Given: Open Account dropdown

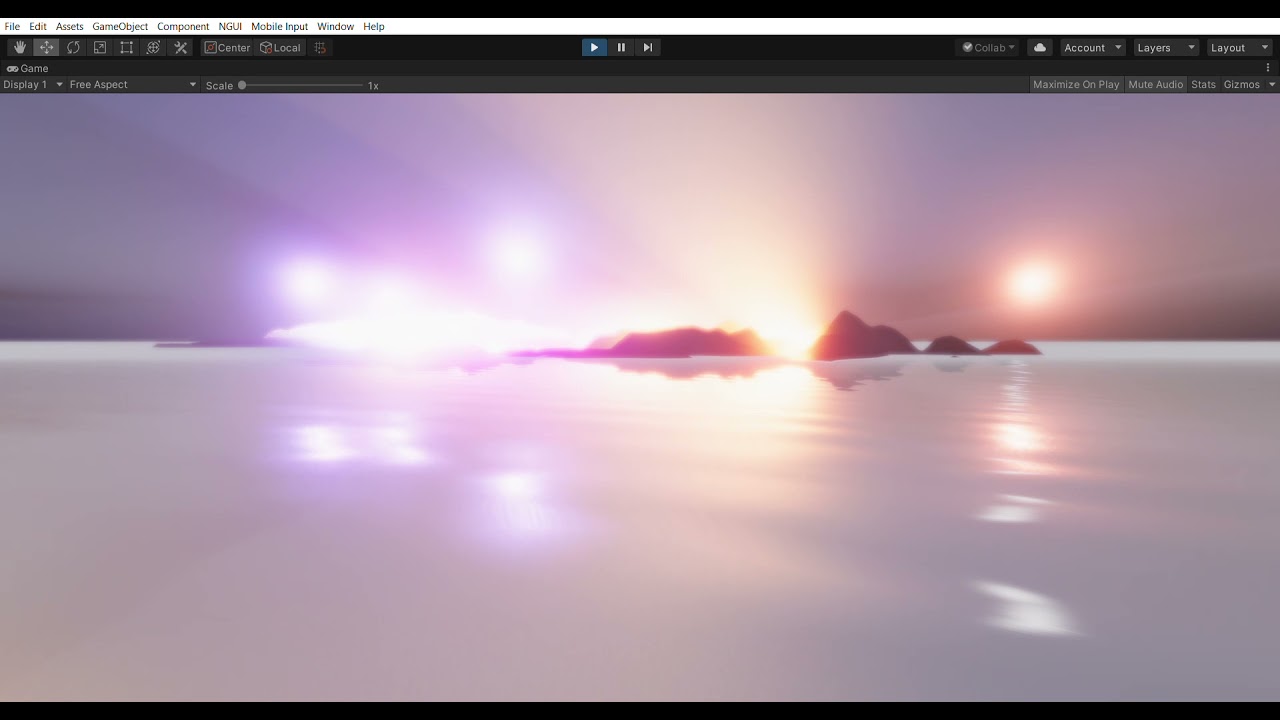Looking at the screenshot, I should [x=1093, y=48].
